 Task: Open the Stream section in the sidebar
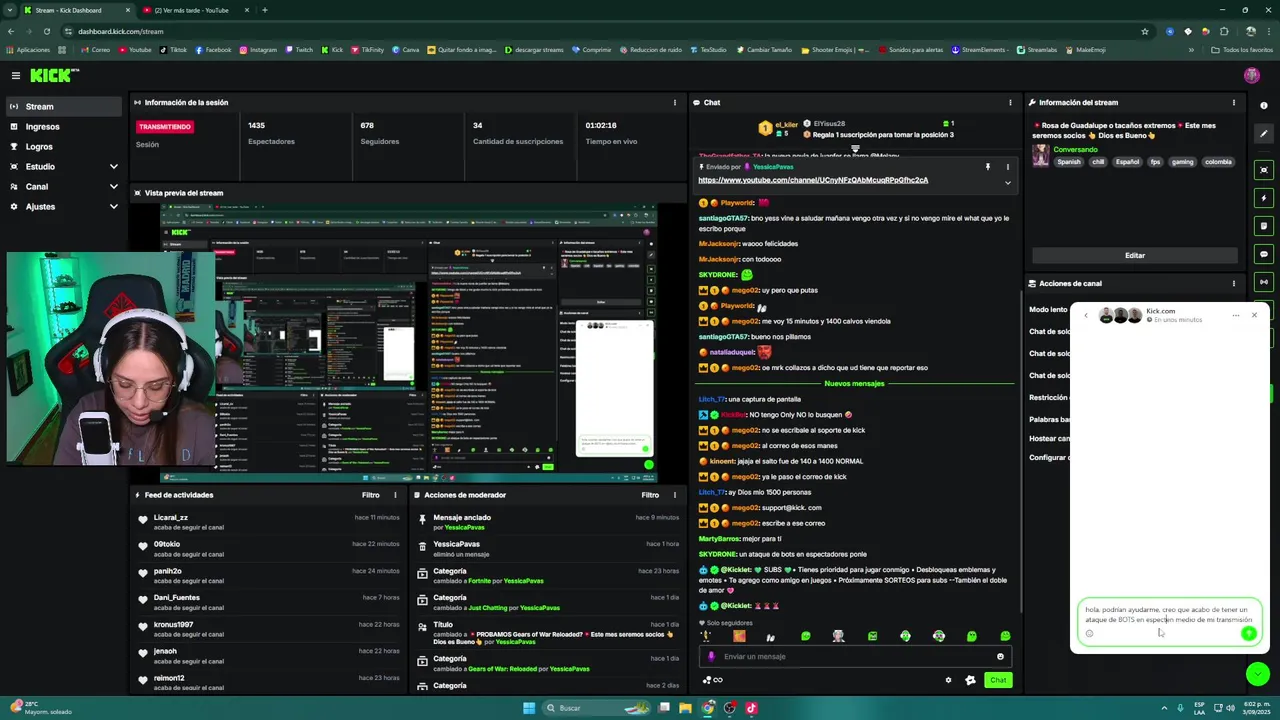point(64,106)
